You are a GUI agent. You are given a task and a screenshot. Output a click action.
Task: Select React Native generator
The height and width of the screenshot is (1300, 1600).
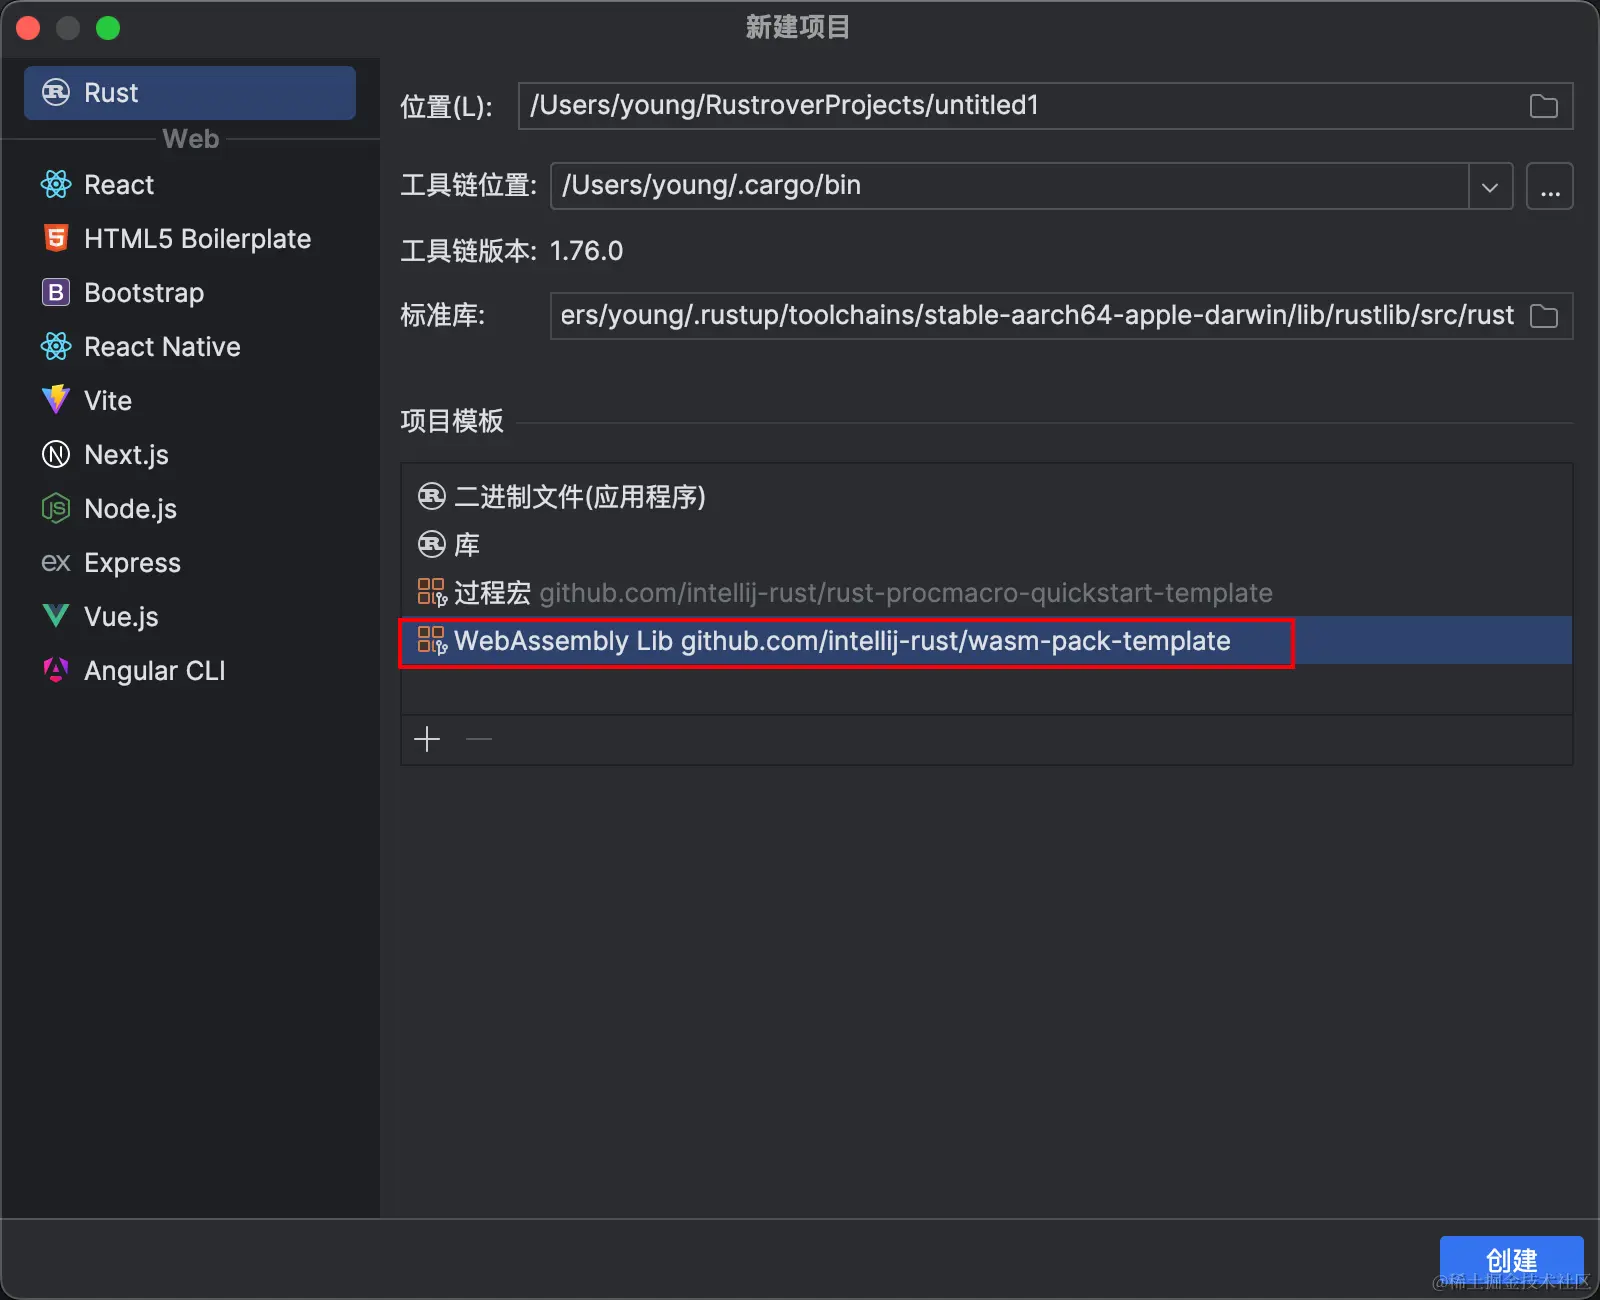(x=190, y=347)
